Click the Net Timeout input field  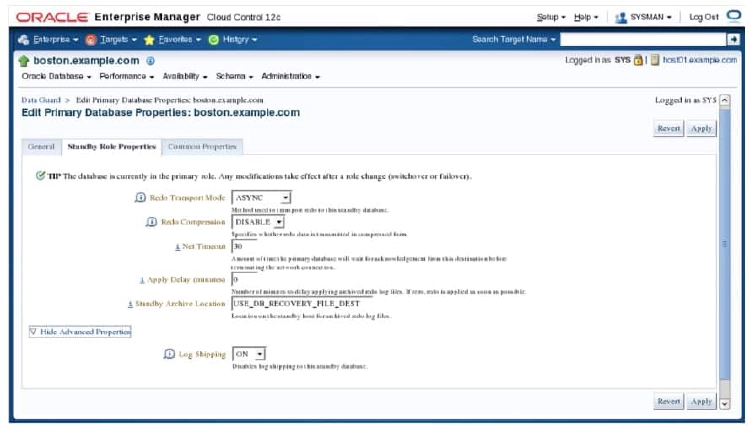[244, 246]
